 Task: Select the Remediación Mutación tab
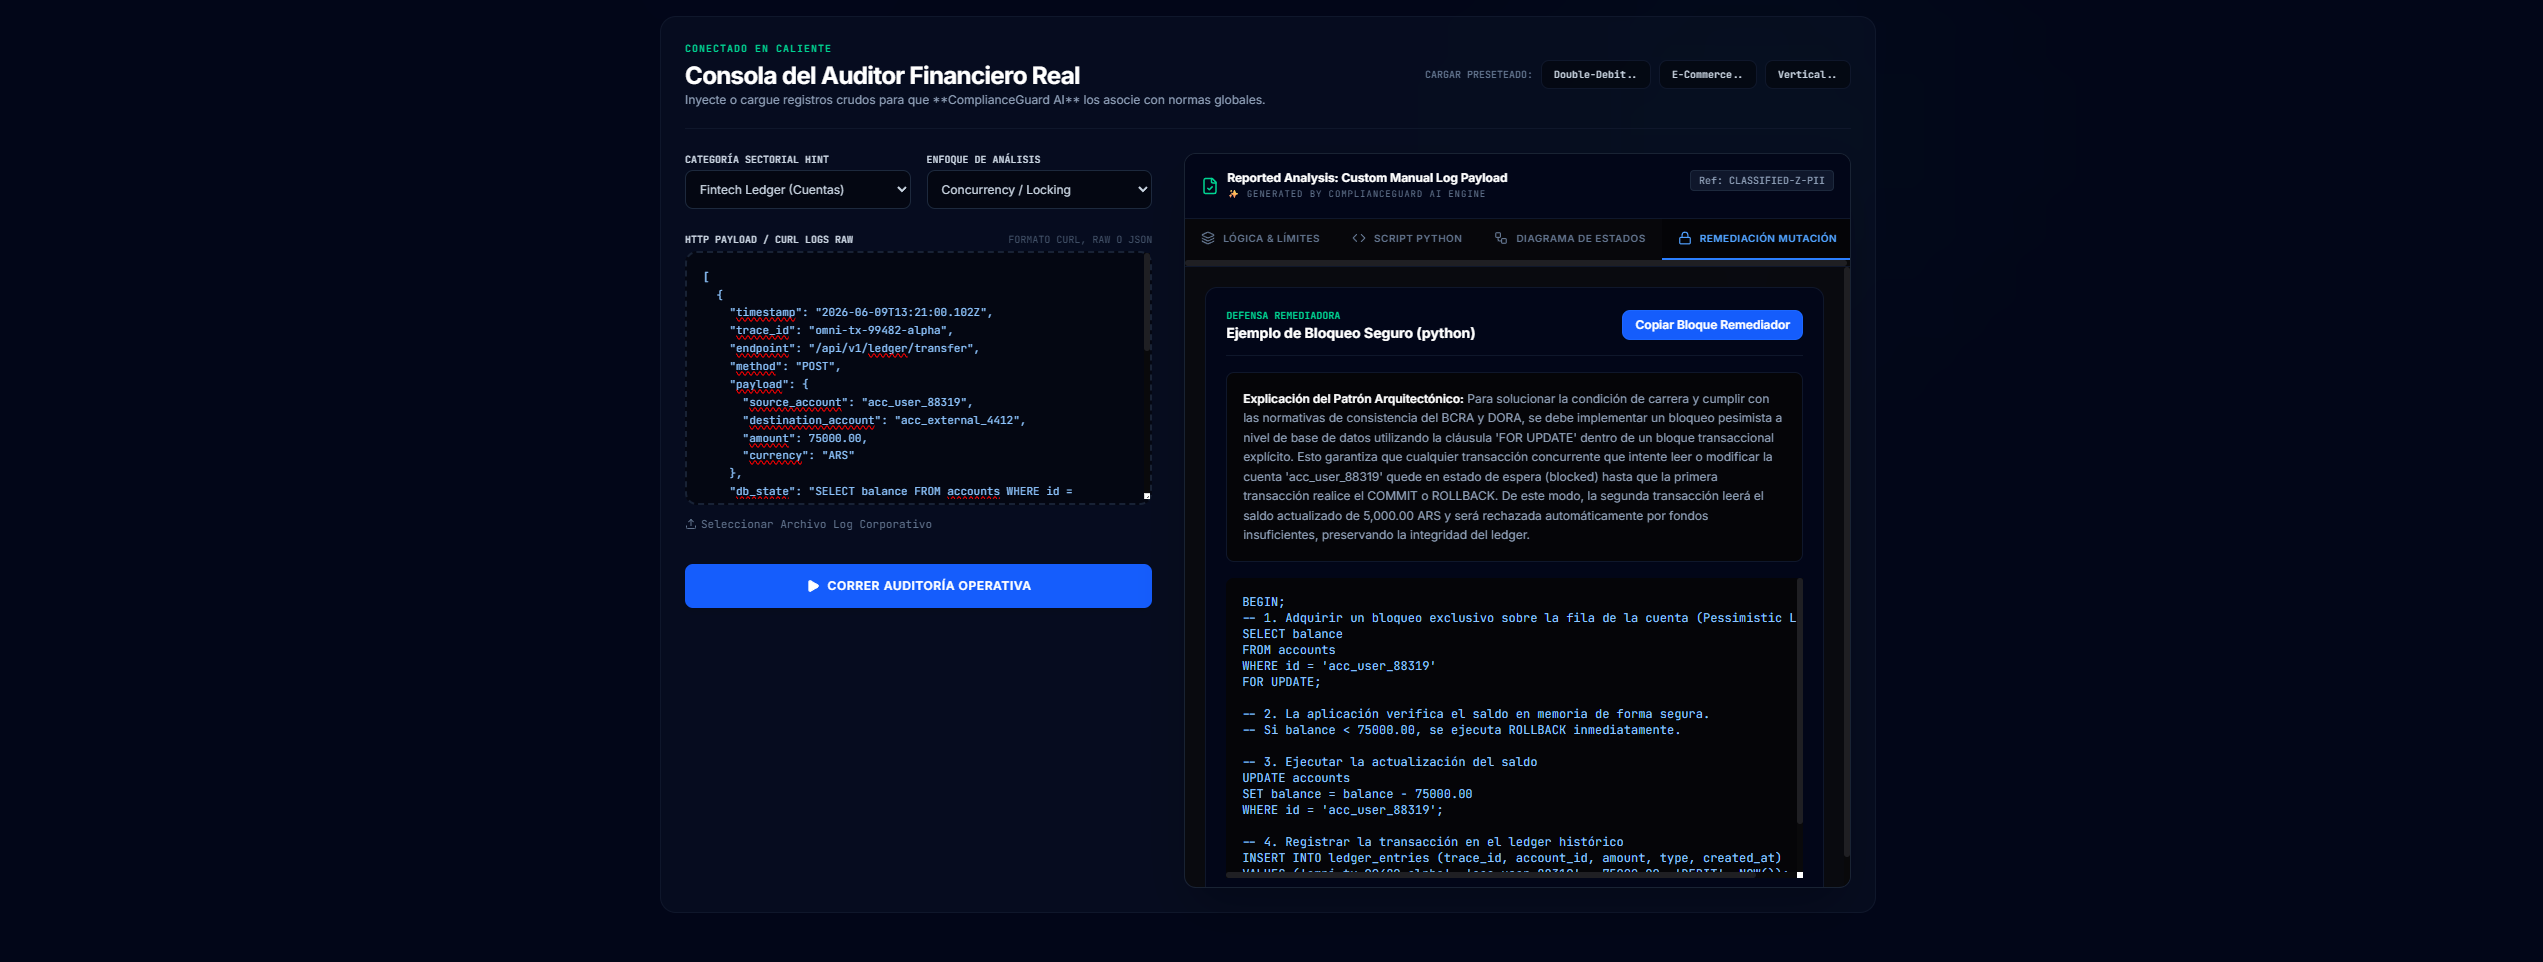coord(1756,239)
